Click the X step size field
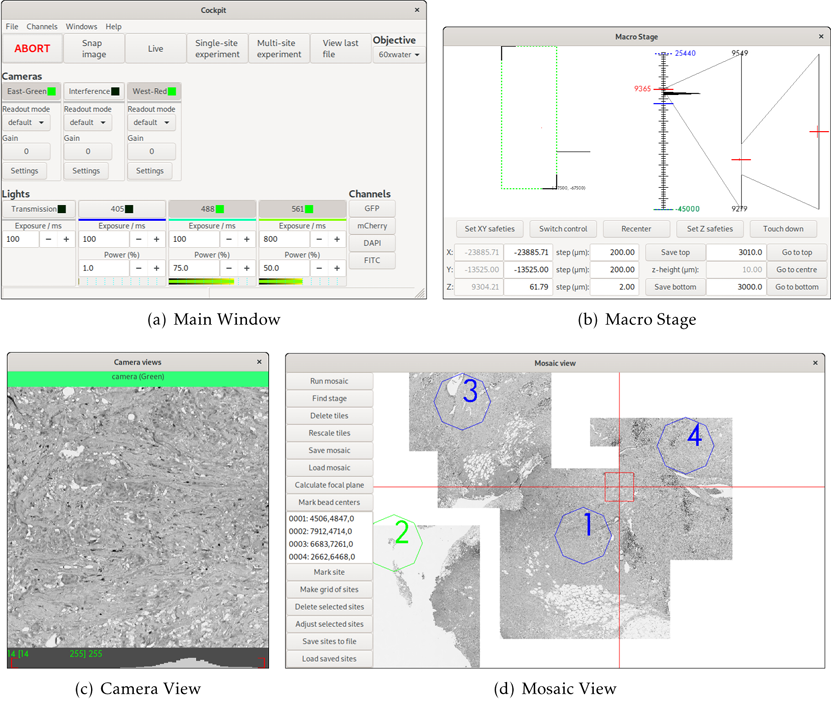The width and height of the screenshot is (831, 703). click(x=614, y=252)
